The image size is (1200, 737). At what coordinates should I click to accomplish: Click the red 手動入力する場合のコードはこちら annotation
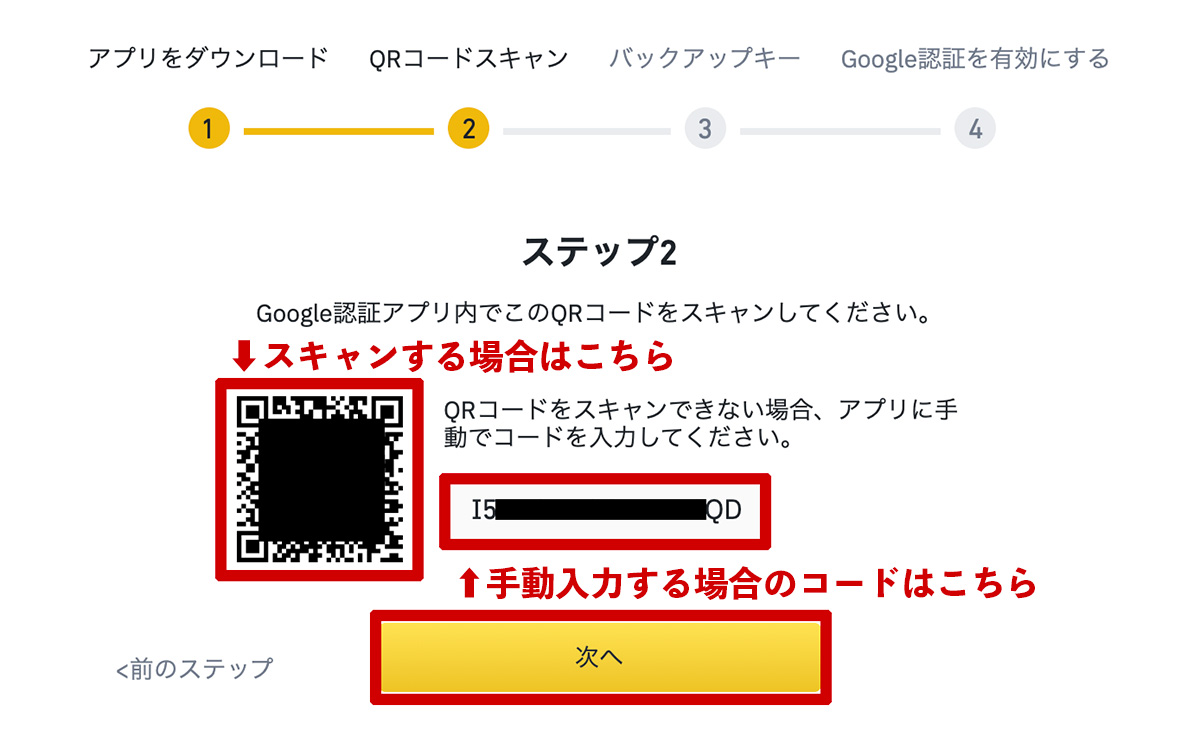tap(747, 583)
